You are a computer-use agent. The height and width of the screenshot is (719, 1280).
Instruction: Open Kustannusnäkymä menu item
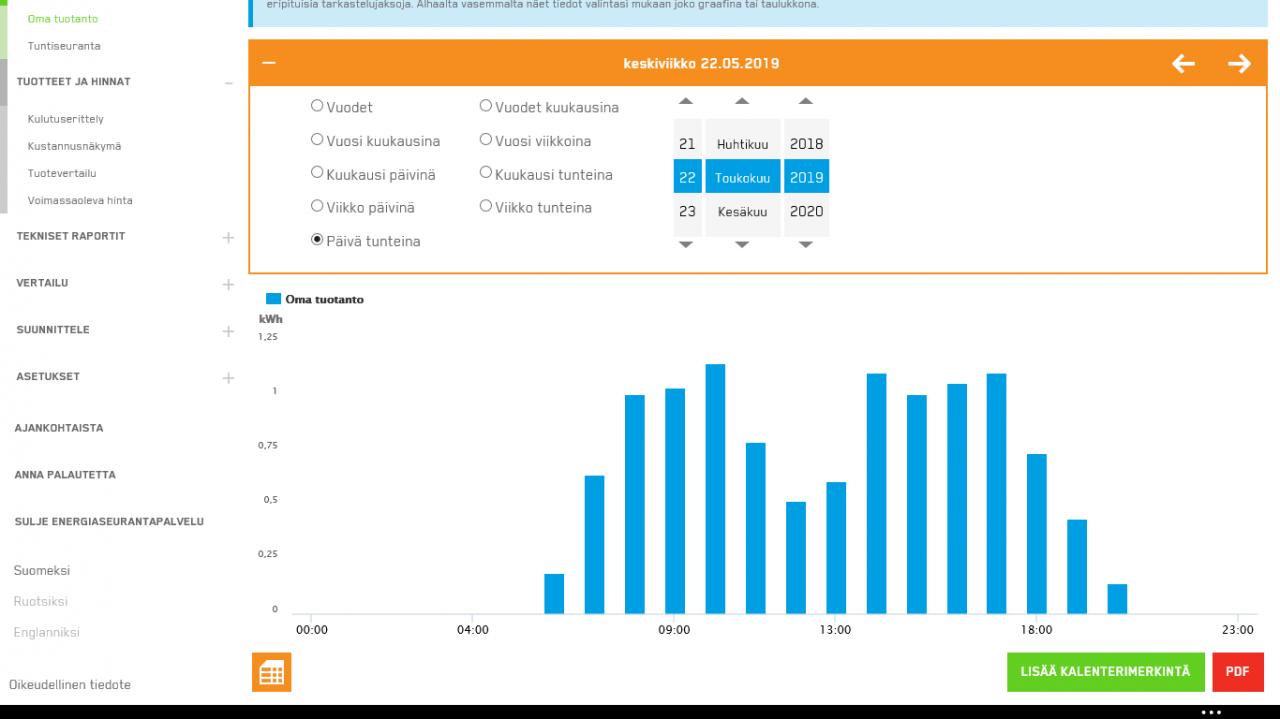74,146
